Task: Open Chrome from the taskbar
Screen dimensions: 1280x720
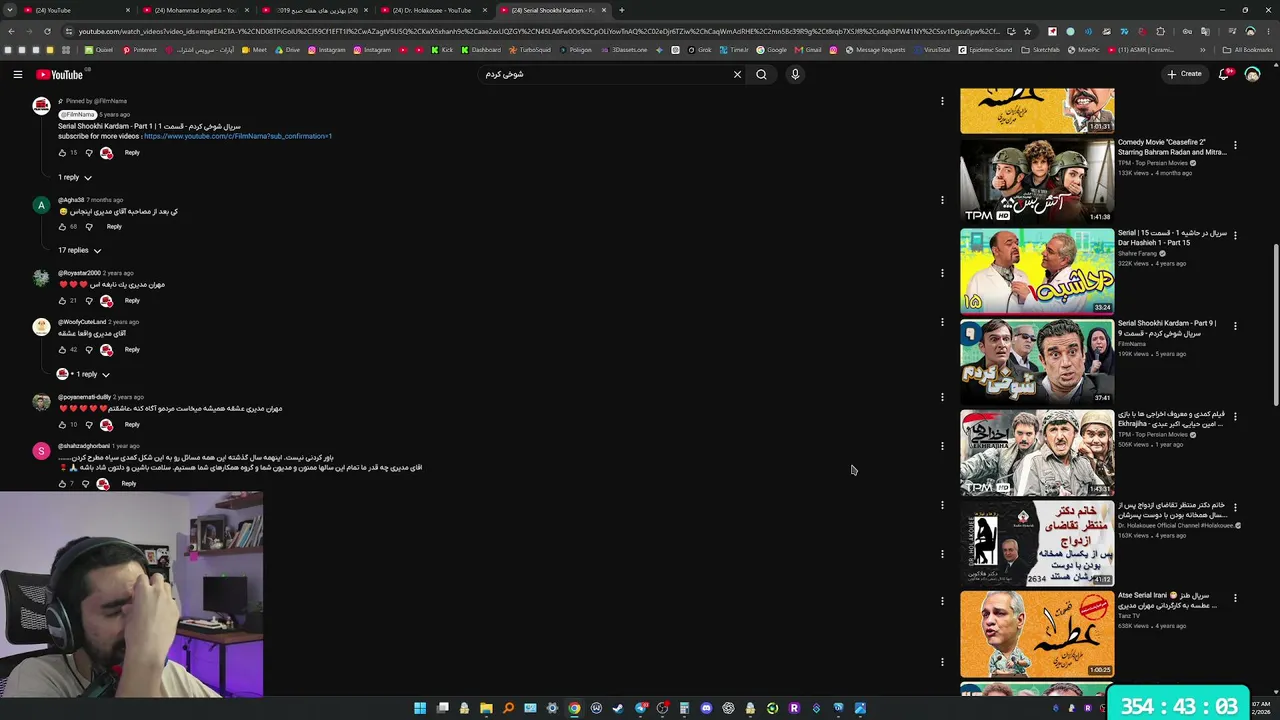Action: 574,708
